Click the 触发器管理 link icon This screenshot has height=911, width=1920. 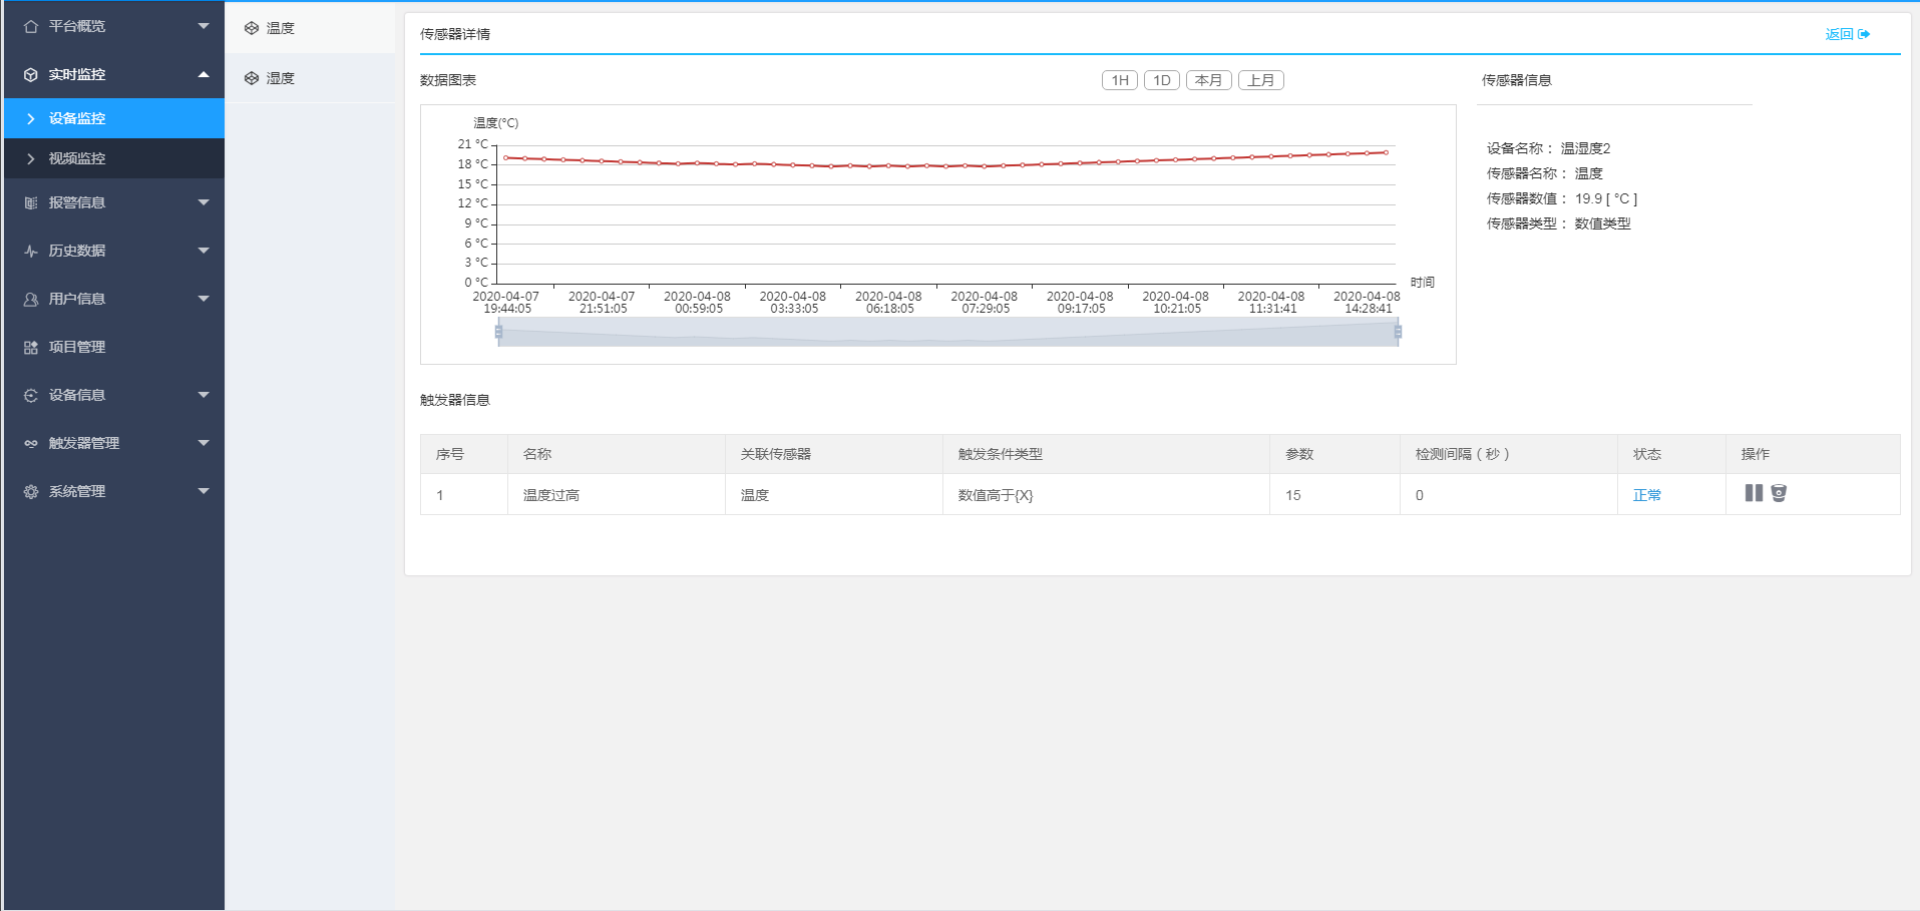pyautogui.click(x=31, y=443)
